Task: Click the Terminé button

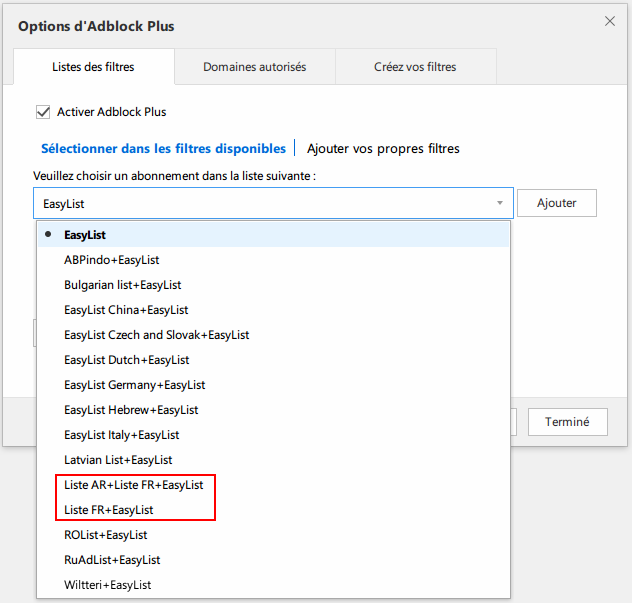Action: [x=568, y=422]
